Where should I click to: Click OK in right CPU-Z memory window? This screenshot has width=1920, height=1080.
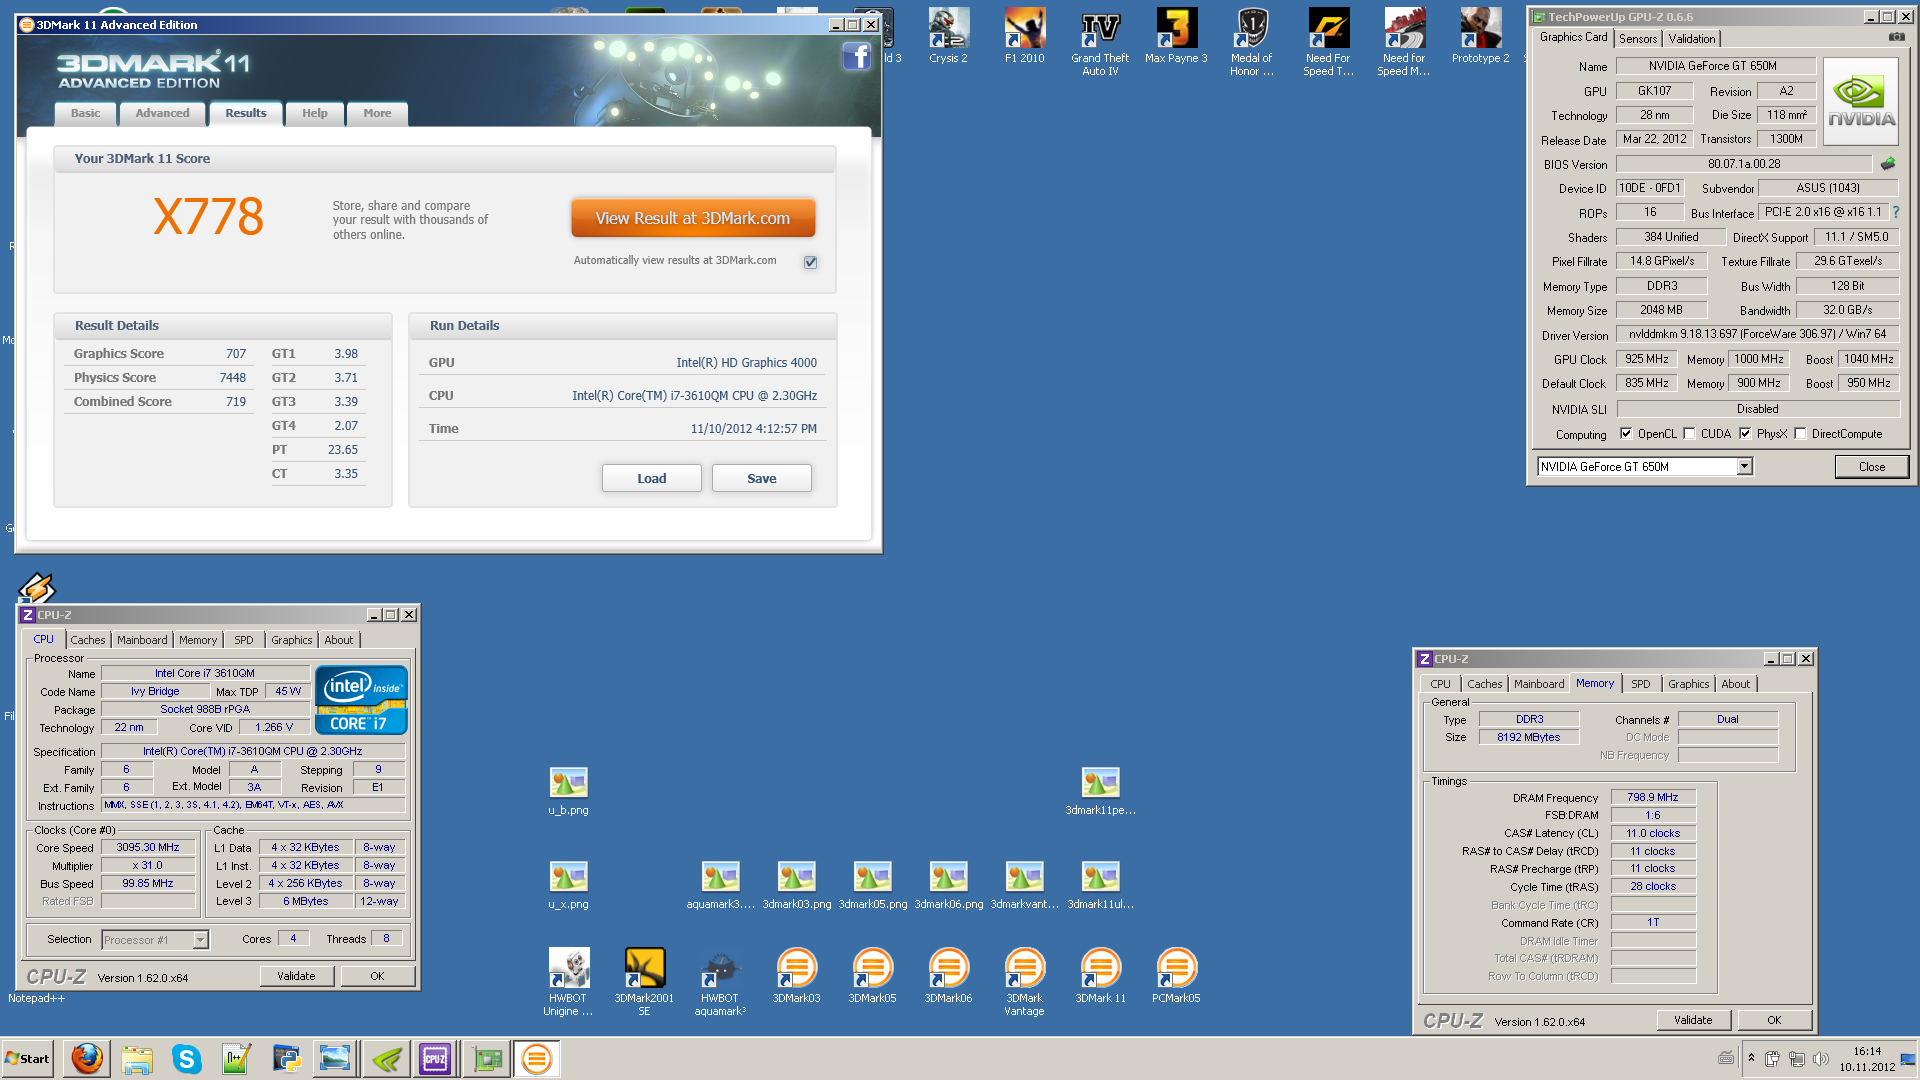click(1774, 1020)
